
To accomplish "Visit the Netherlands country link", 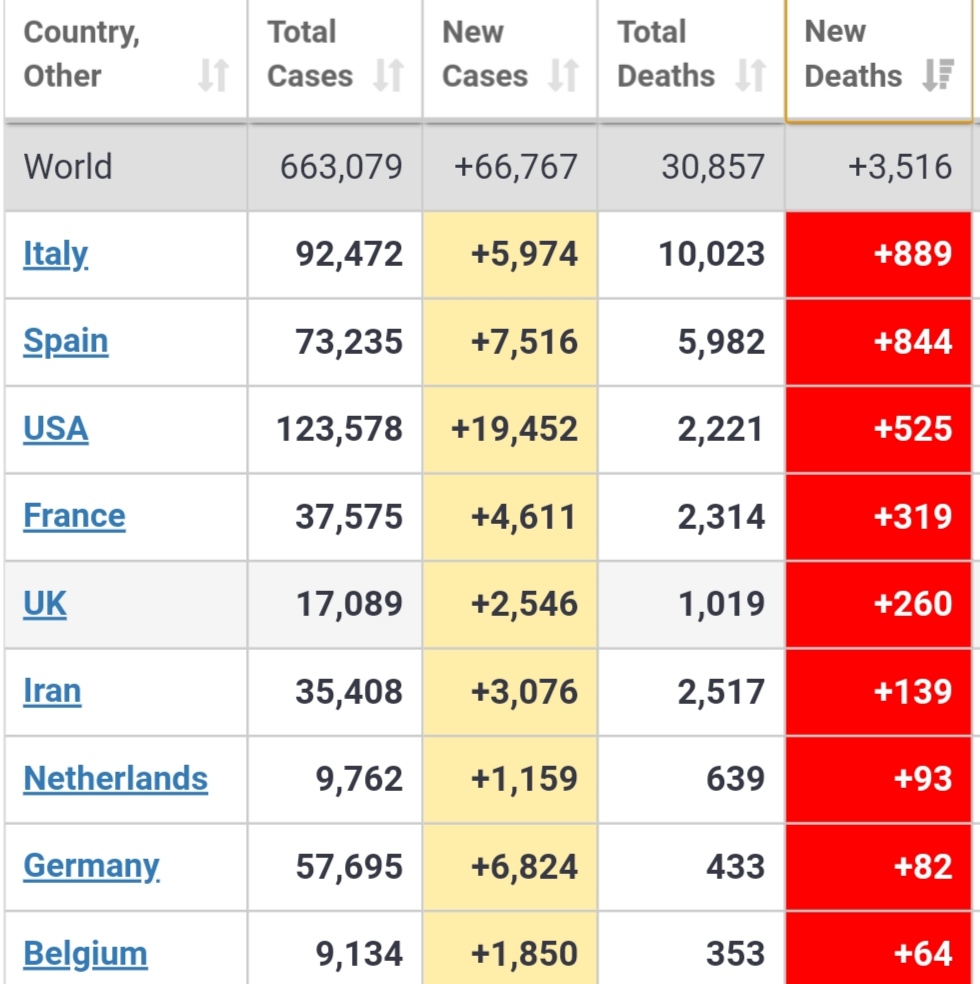I will [116, 779].
